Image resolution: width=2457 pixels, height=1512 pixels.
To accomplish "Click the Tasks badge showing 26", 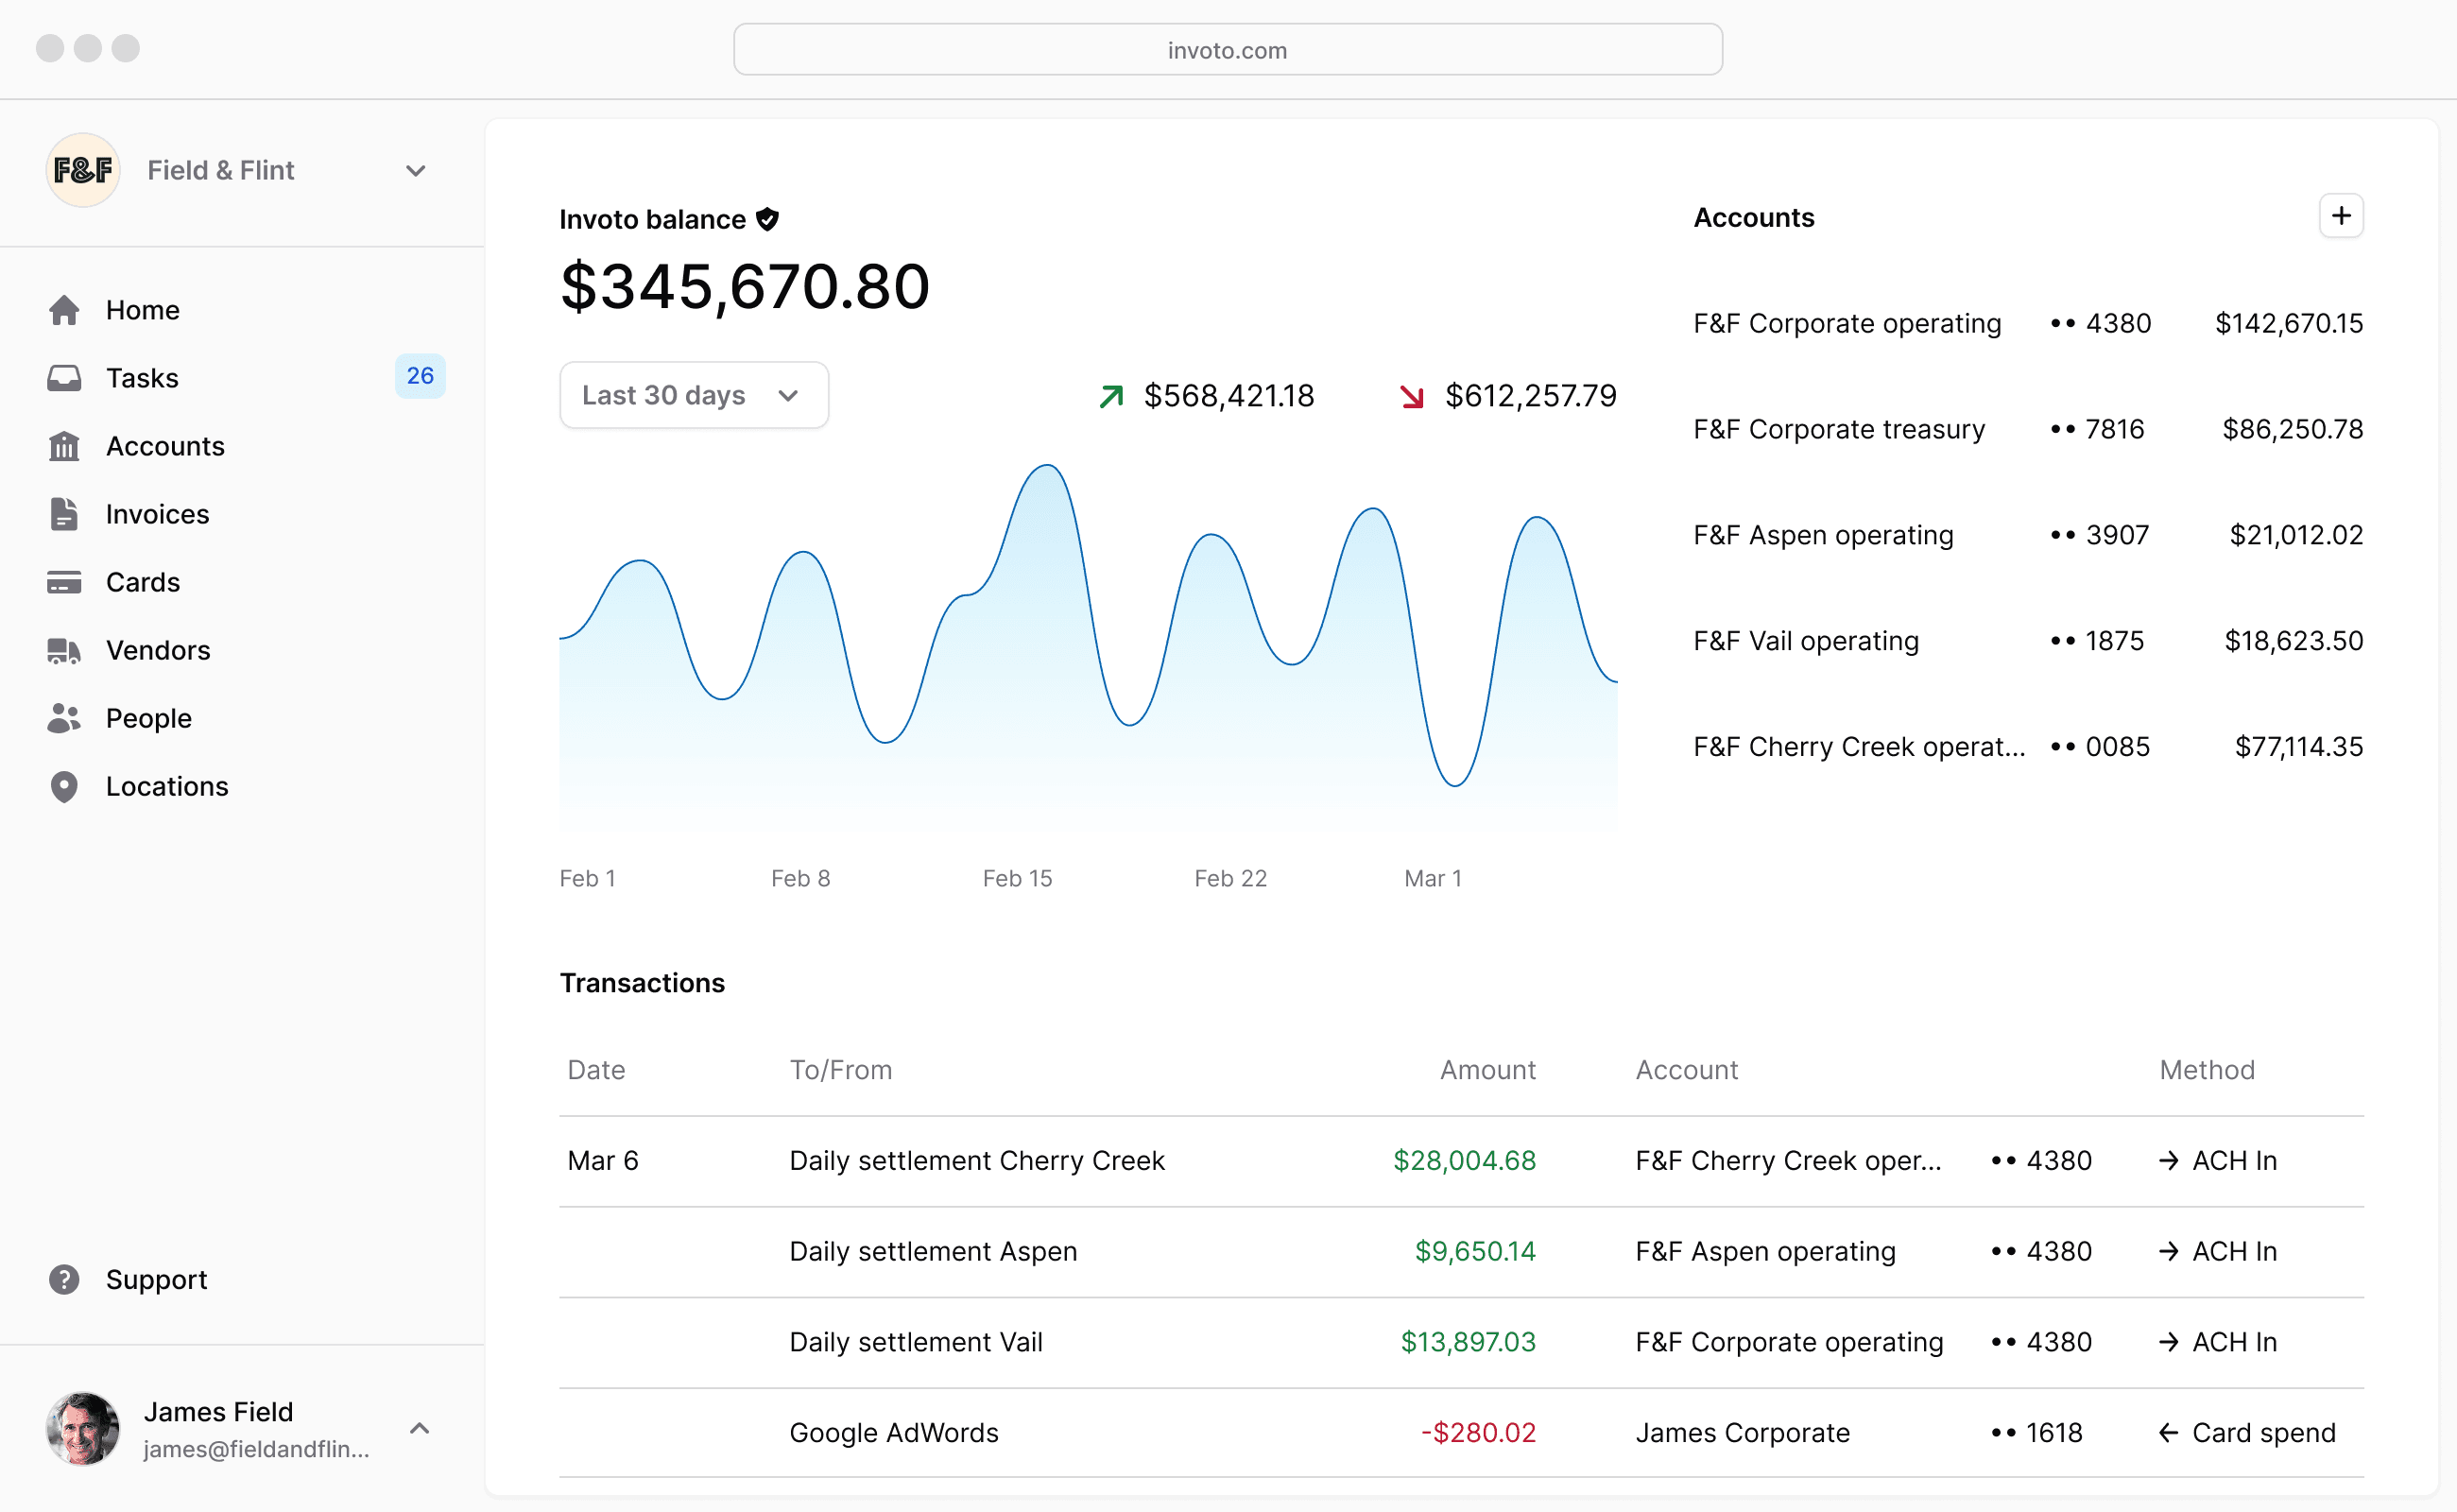I will coord(420,376).
